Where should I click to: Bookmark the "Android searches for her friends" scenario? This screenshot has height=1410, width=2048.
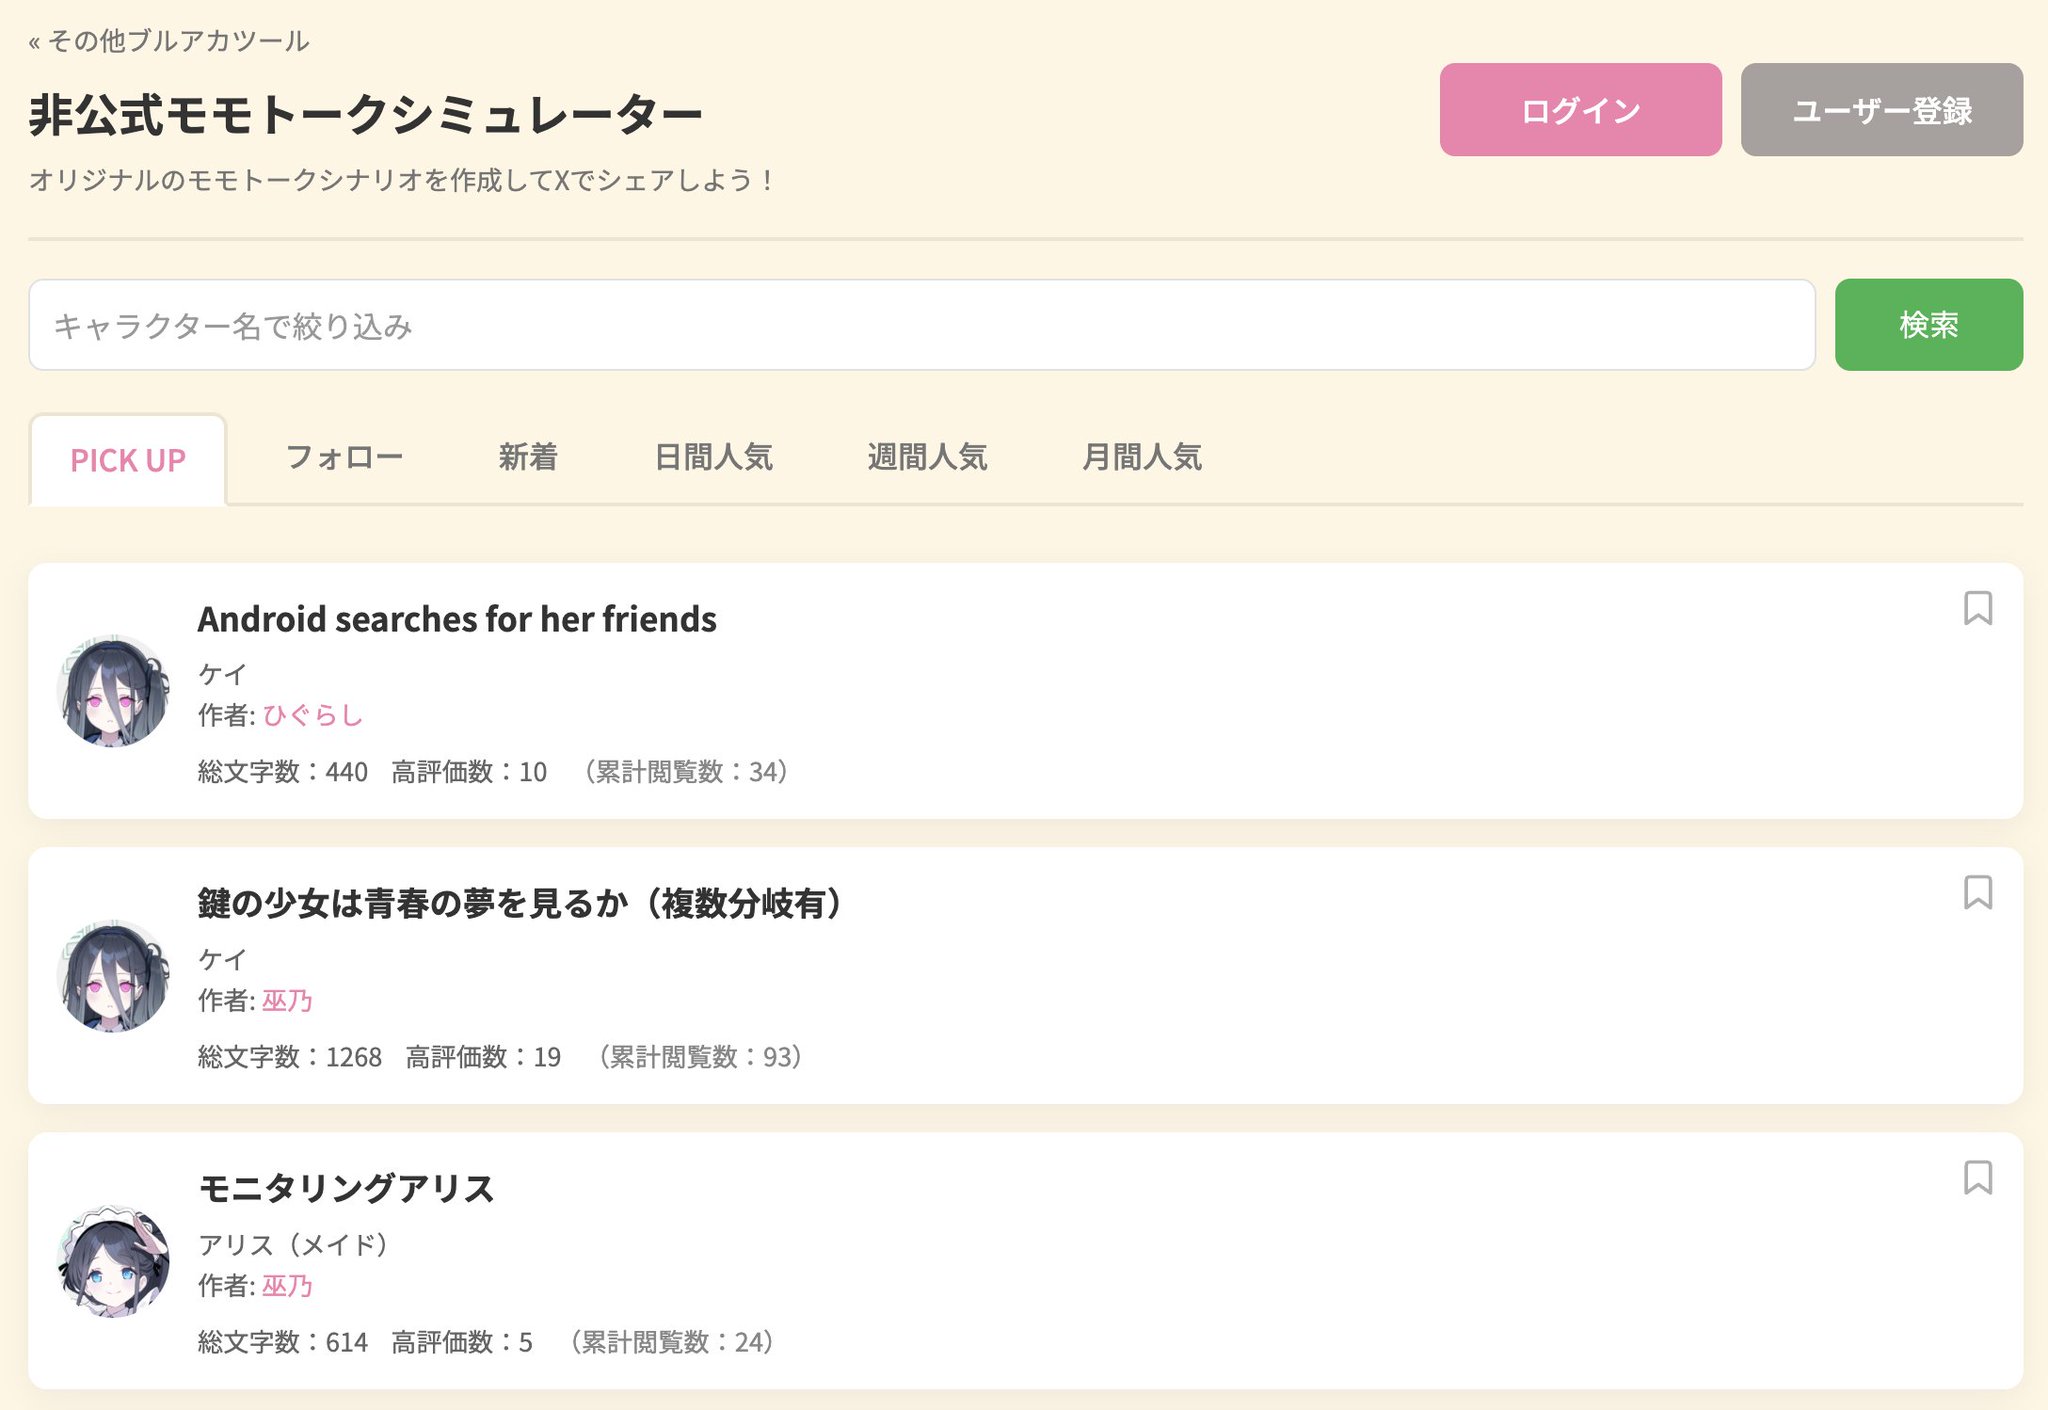tap(1977, 608)
